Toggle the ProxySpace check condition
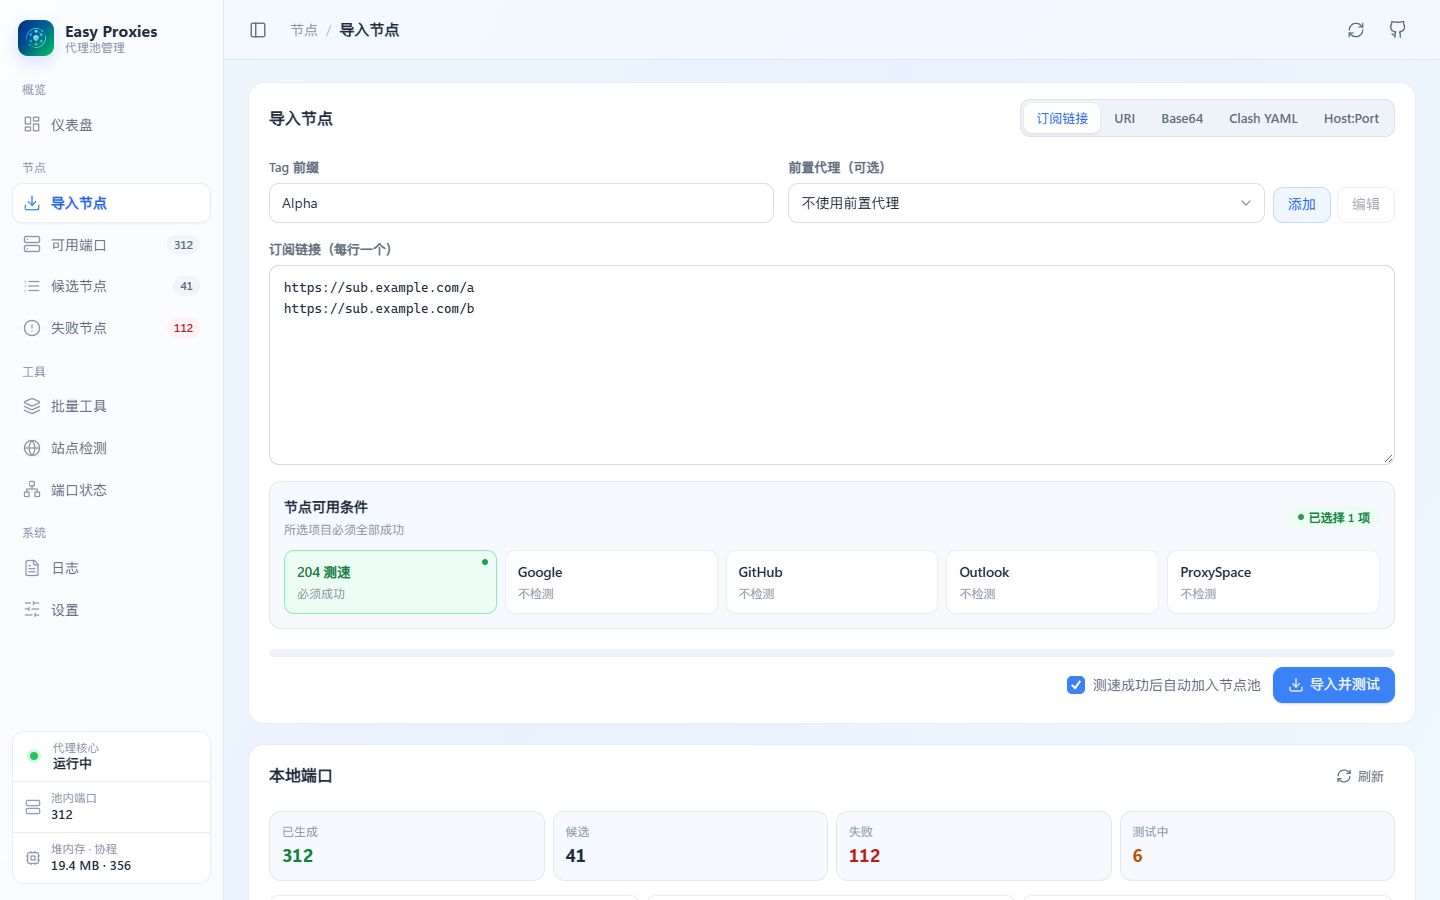 (1273, 582)
